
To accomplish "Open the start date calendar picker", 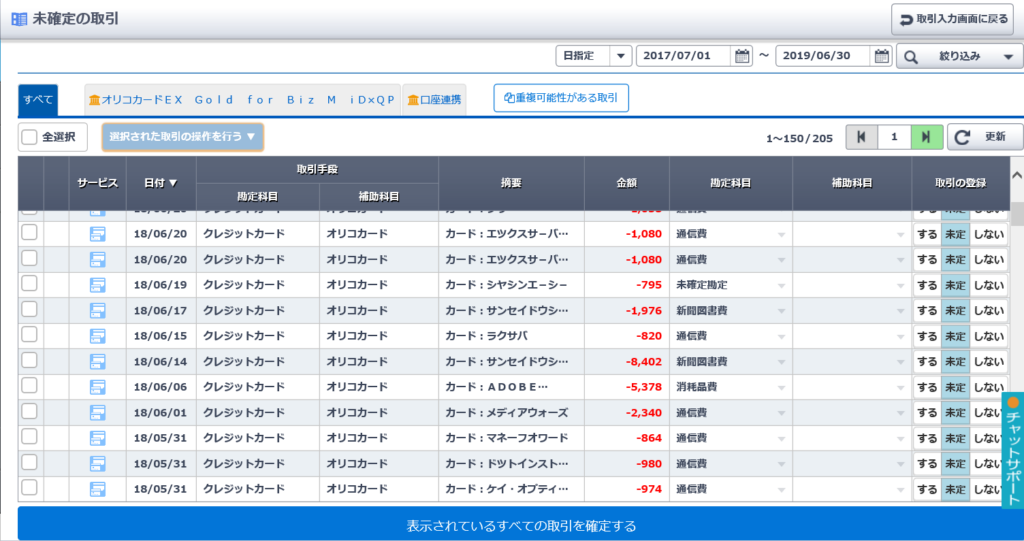I will (x=742, y=56).
